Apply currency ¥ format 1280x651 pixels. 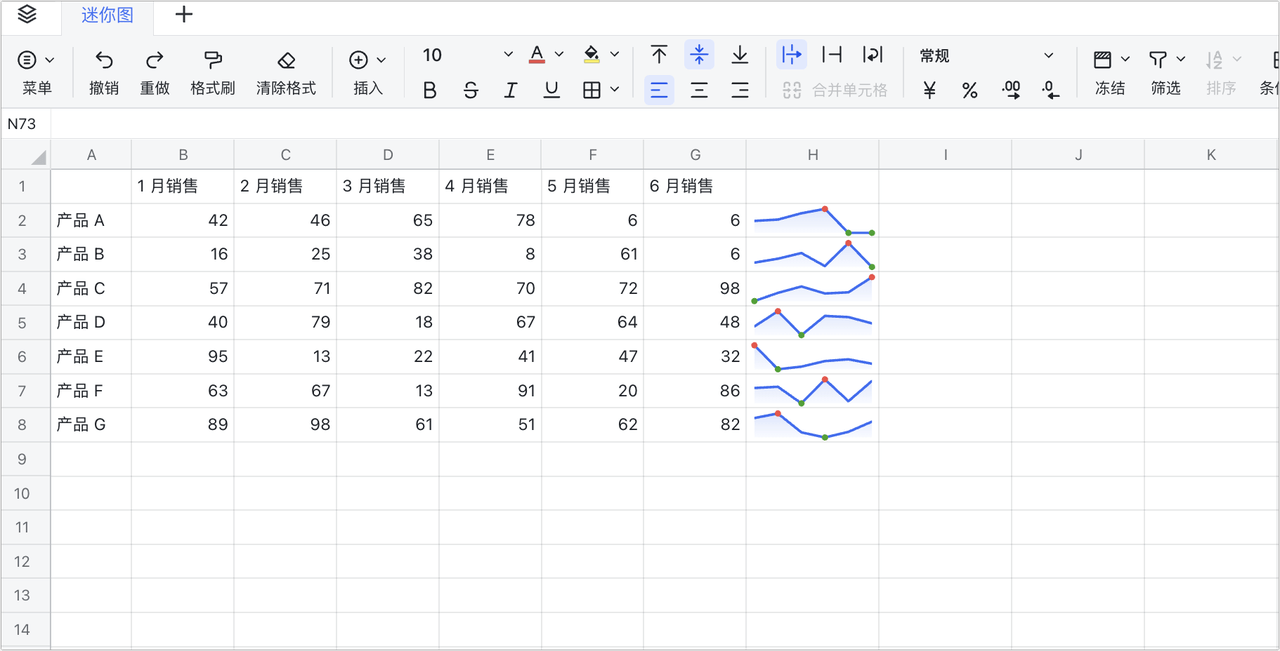(929, 90)
